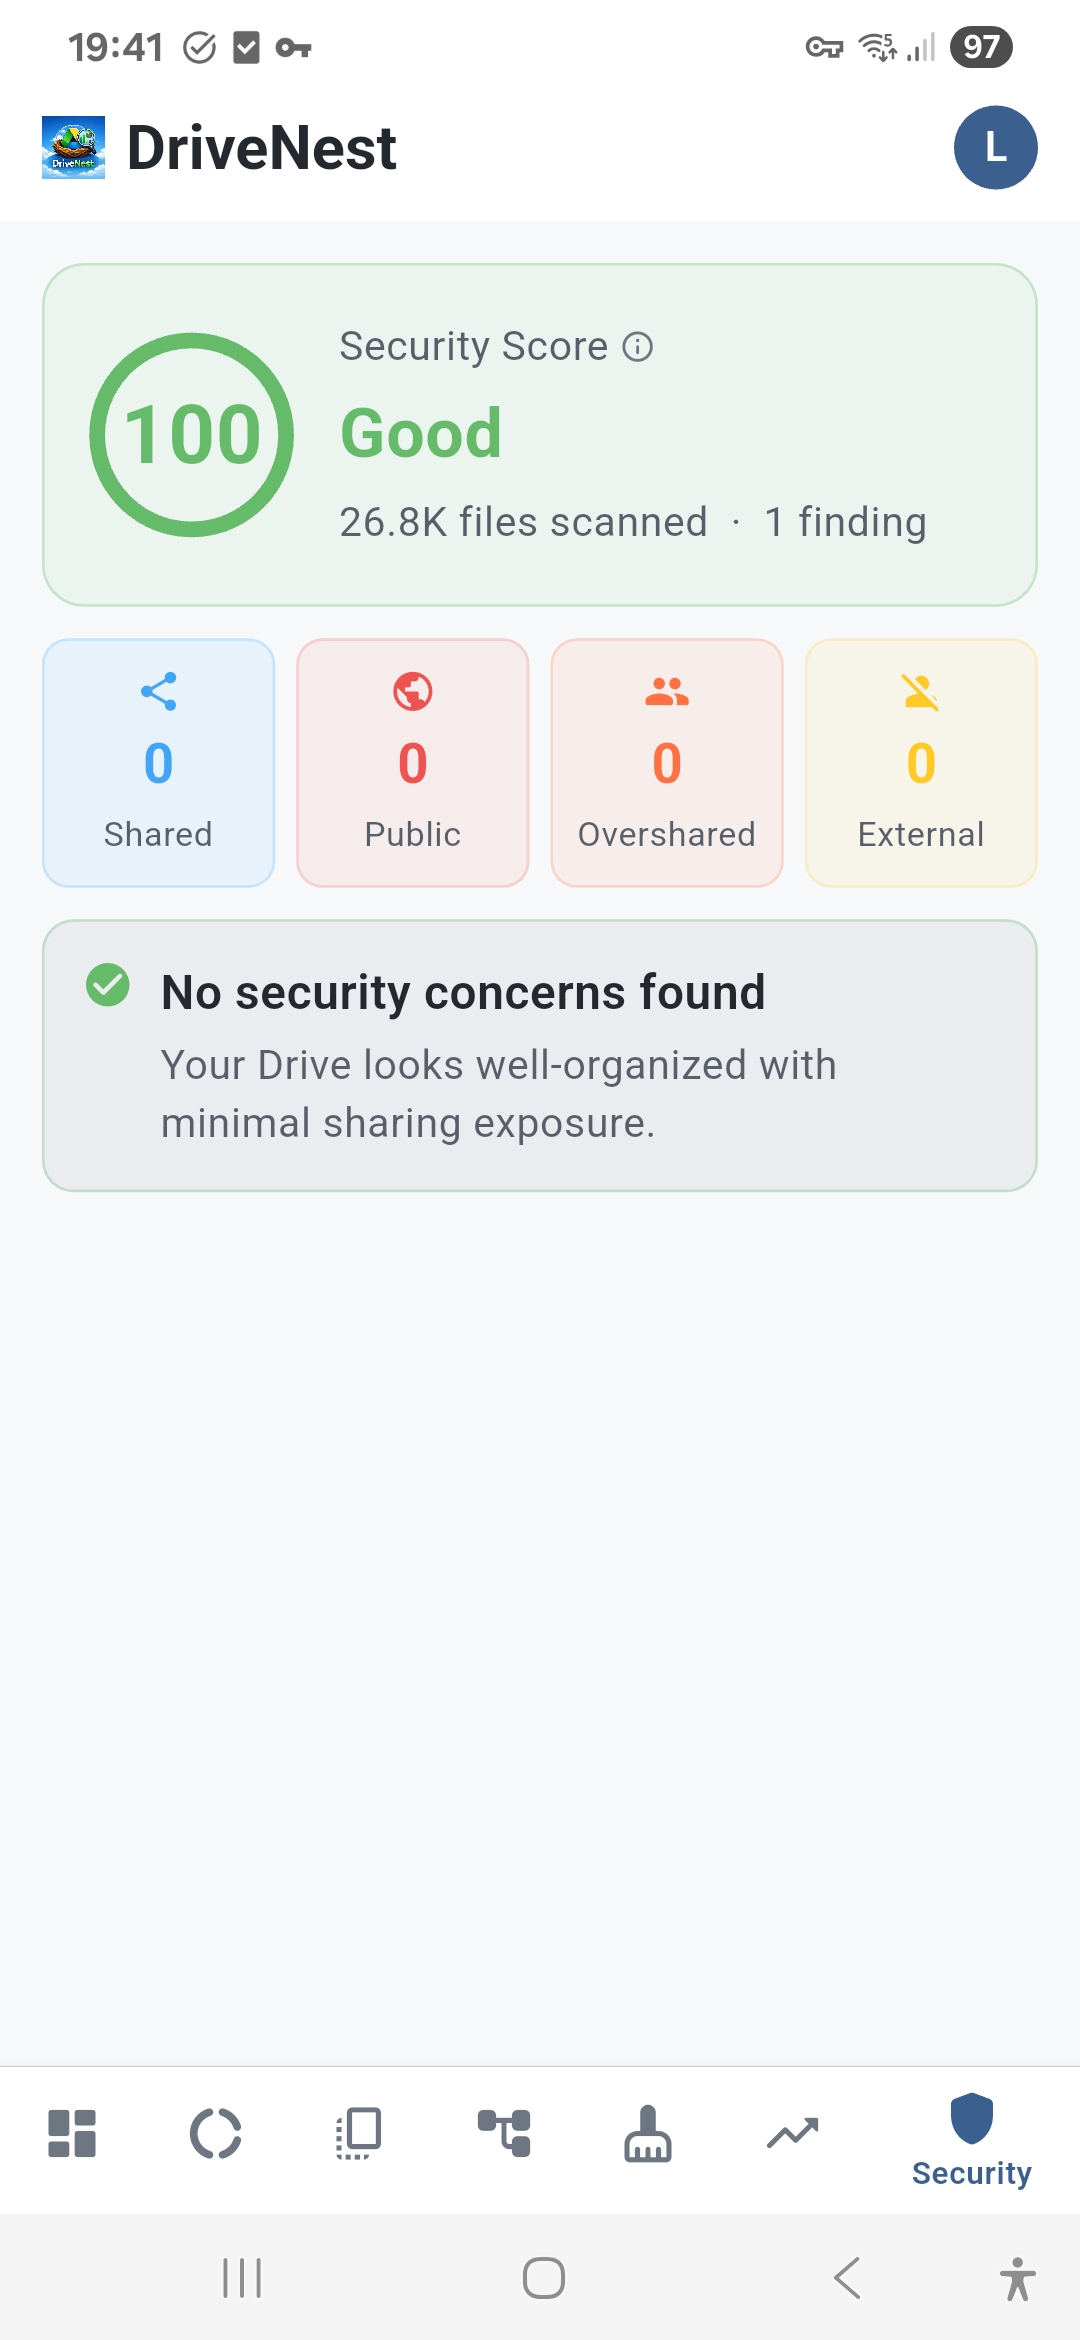Image resolution: width=1080 pixels, height=2340 pixels.
Task: Click the yellow icon above External
Action: [920, 692]
